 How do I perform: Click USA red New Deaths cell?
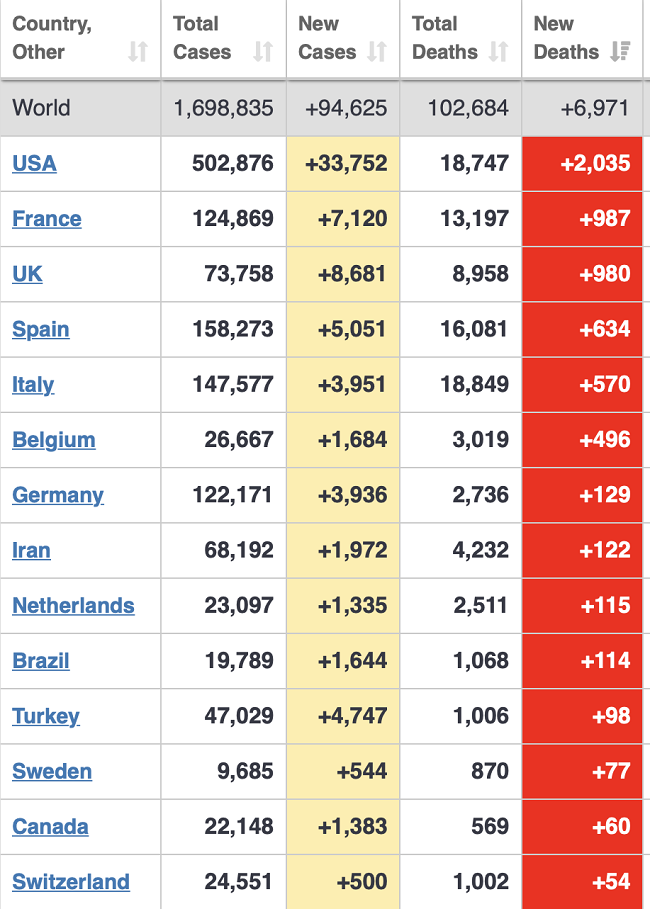582,163
